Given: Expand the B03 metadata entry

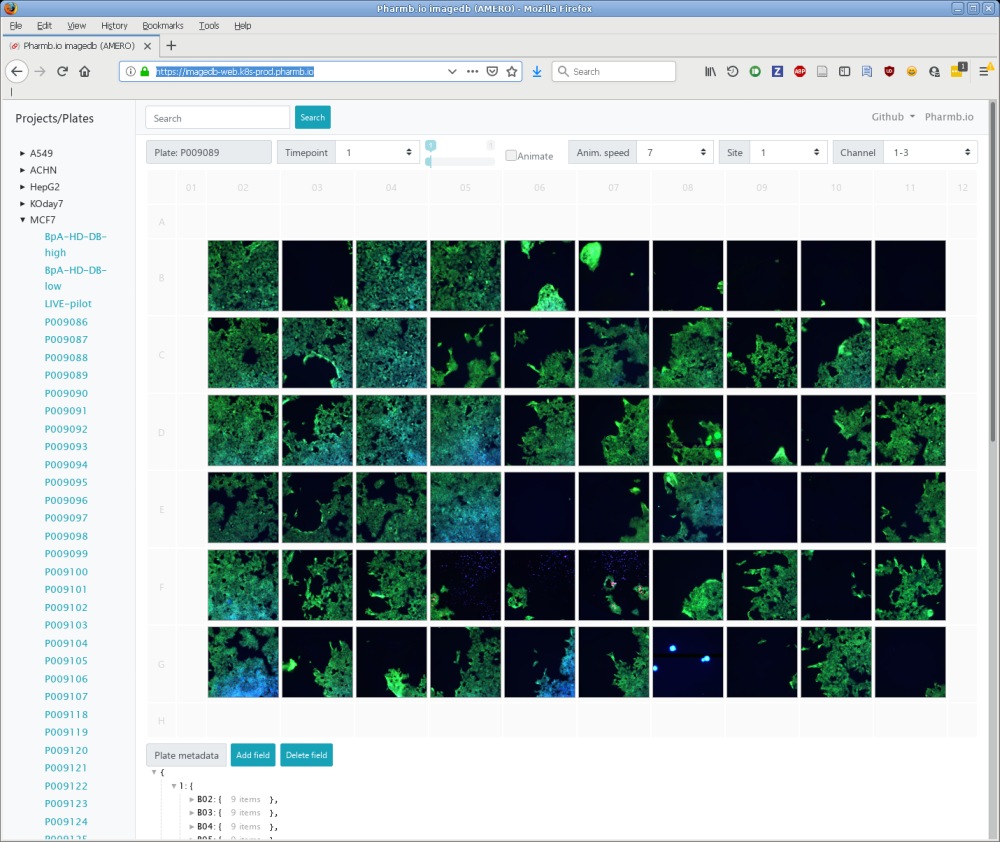Looking at the screenshot, I should 192,813.
